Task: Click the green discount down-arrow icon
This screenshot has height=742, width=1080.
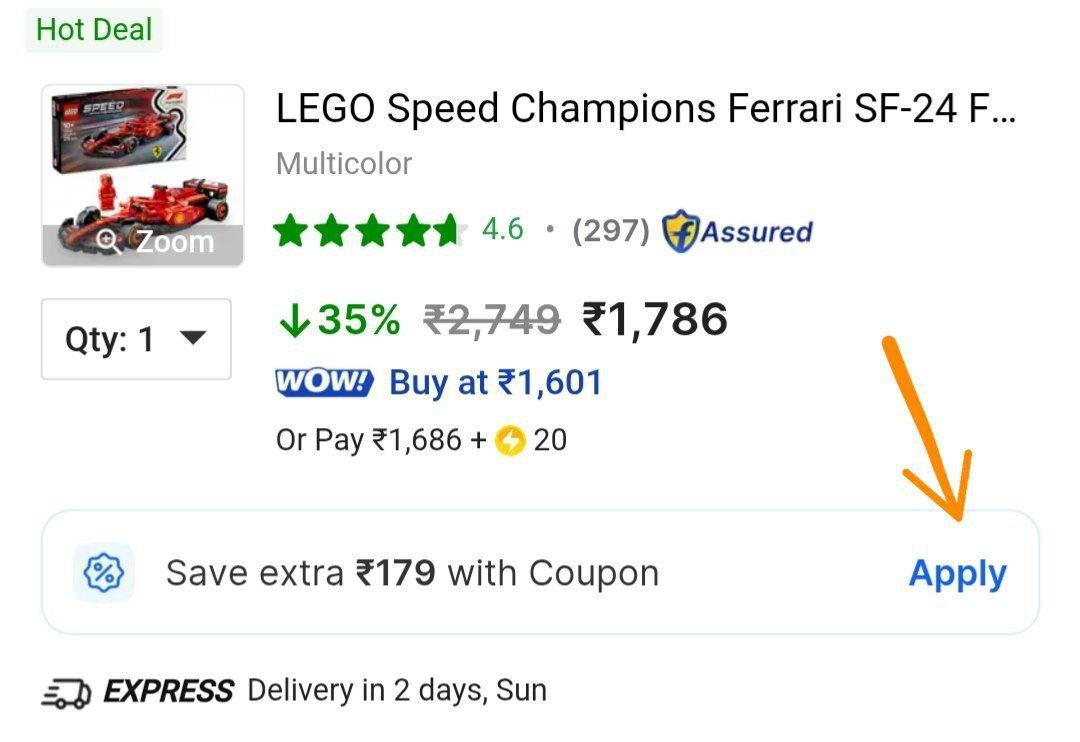Action: pos(294,320)
